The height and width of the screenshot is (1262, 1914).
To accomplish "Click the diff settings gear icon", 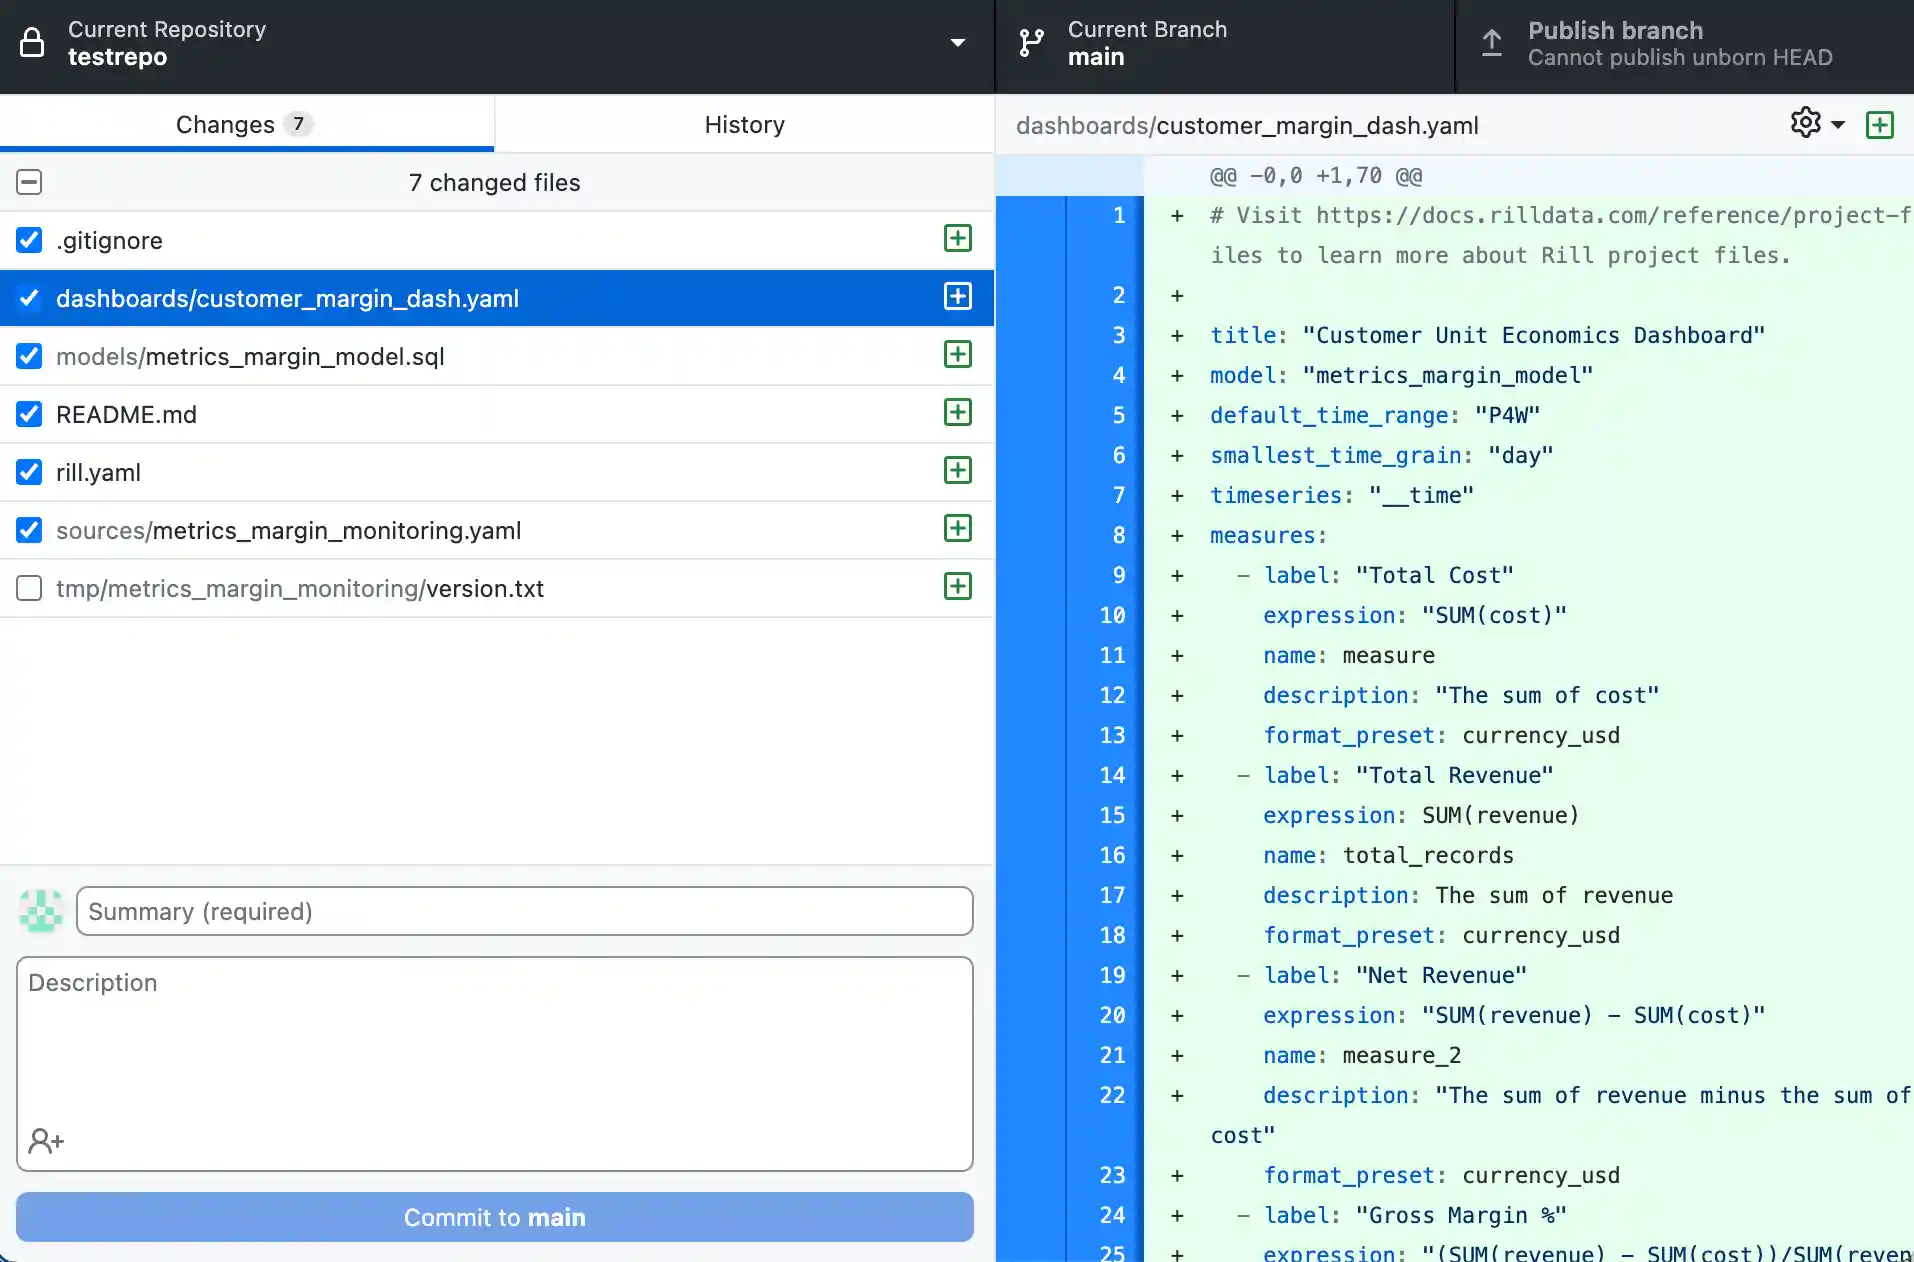I will click(x=1805, y=123).
